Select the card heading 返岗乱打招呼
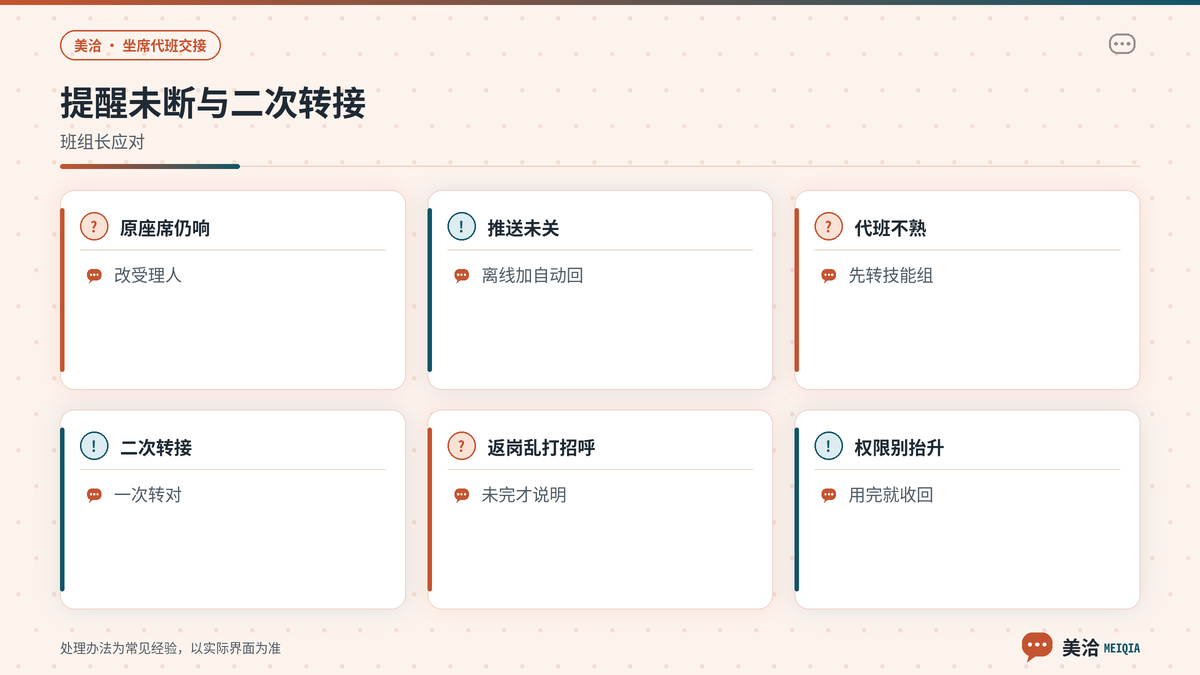The height and width of the screenshot is (675, 1200). click(x=541, y=448)
